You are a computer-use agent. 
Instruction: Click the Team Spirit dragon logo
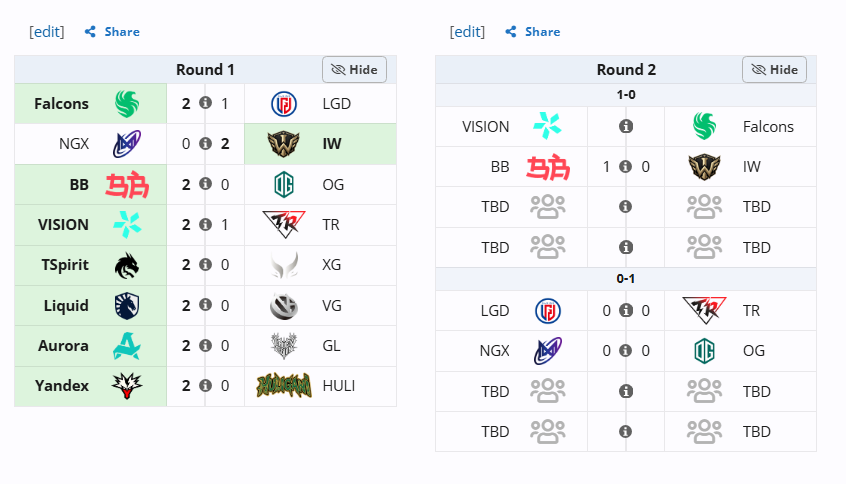(127, 265)
